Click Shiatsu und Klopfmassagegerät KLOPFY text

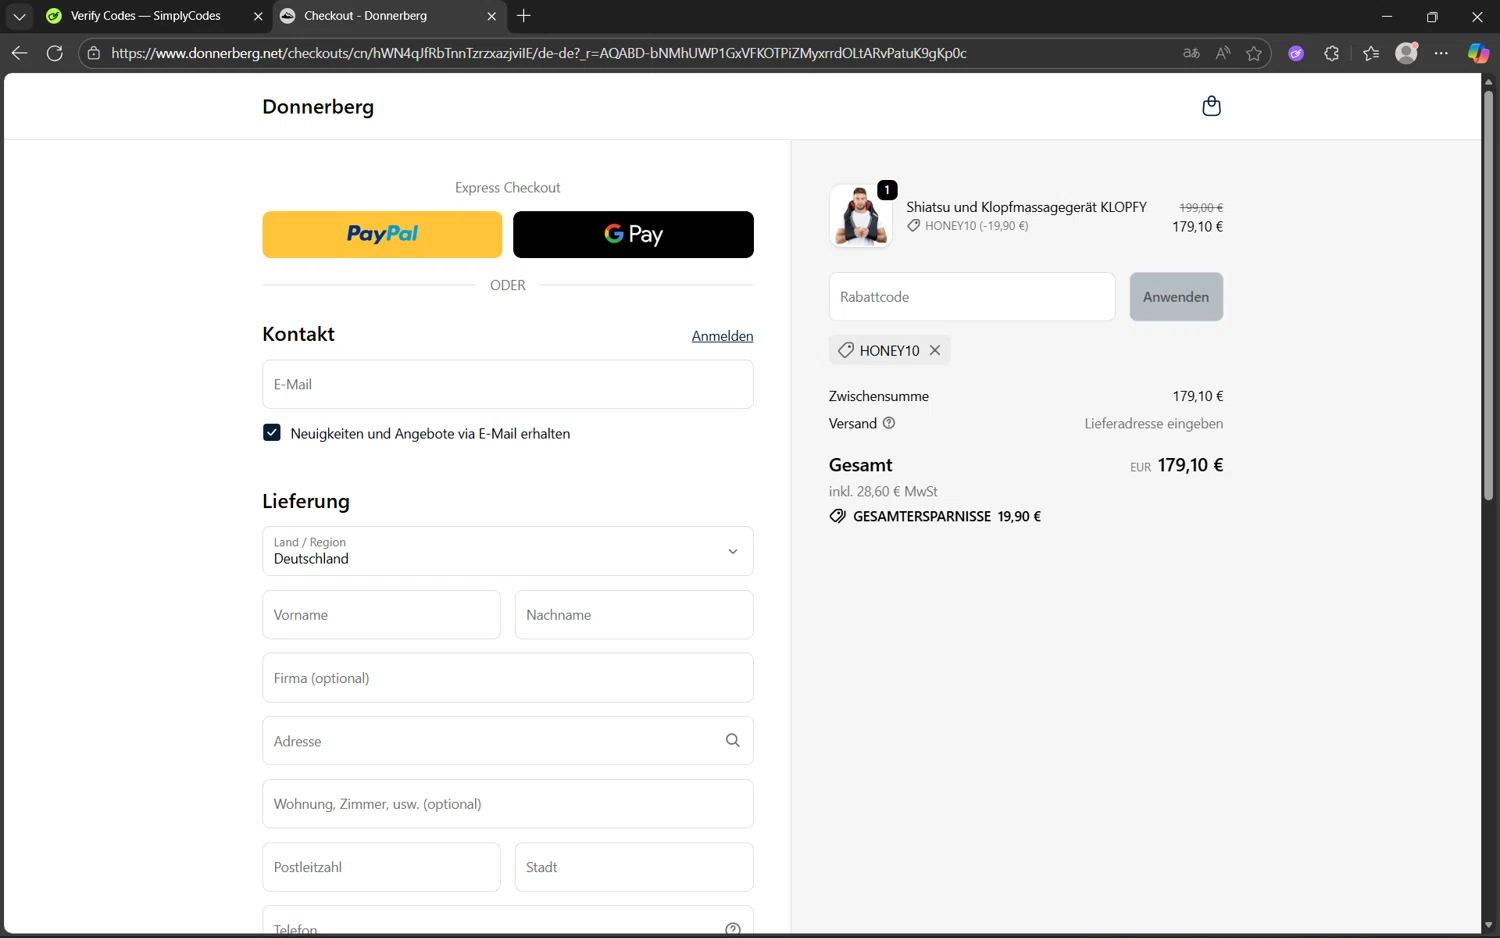[x=1026, y=207]
